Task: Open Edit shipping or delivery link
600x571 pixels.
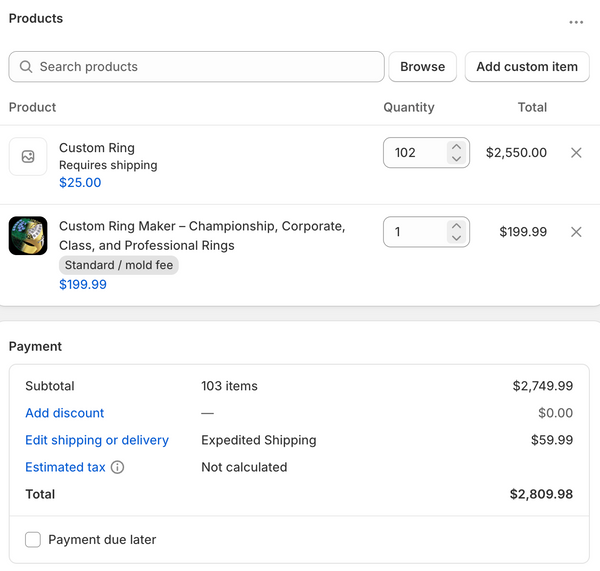Action: click(97, 440)
